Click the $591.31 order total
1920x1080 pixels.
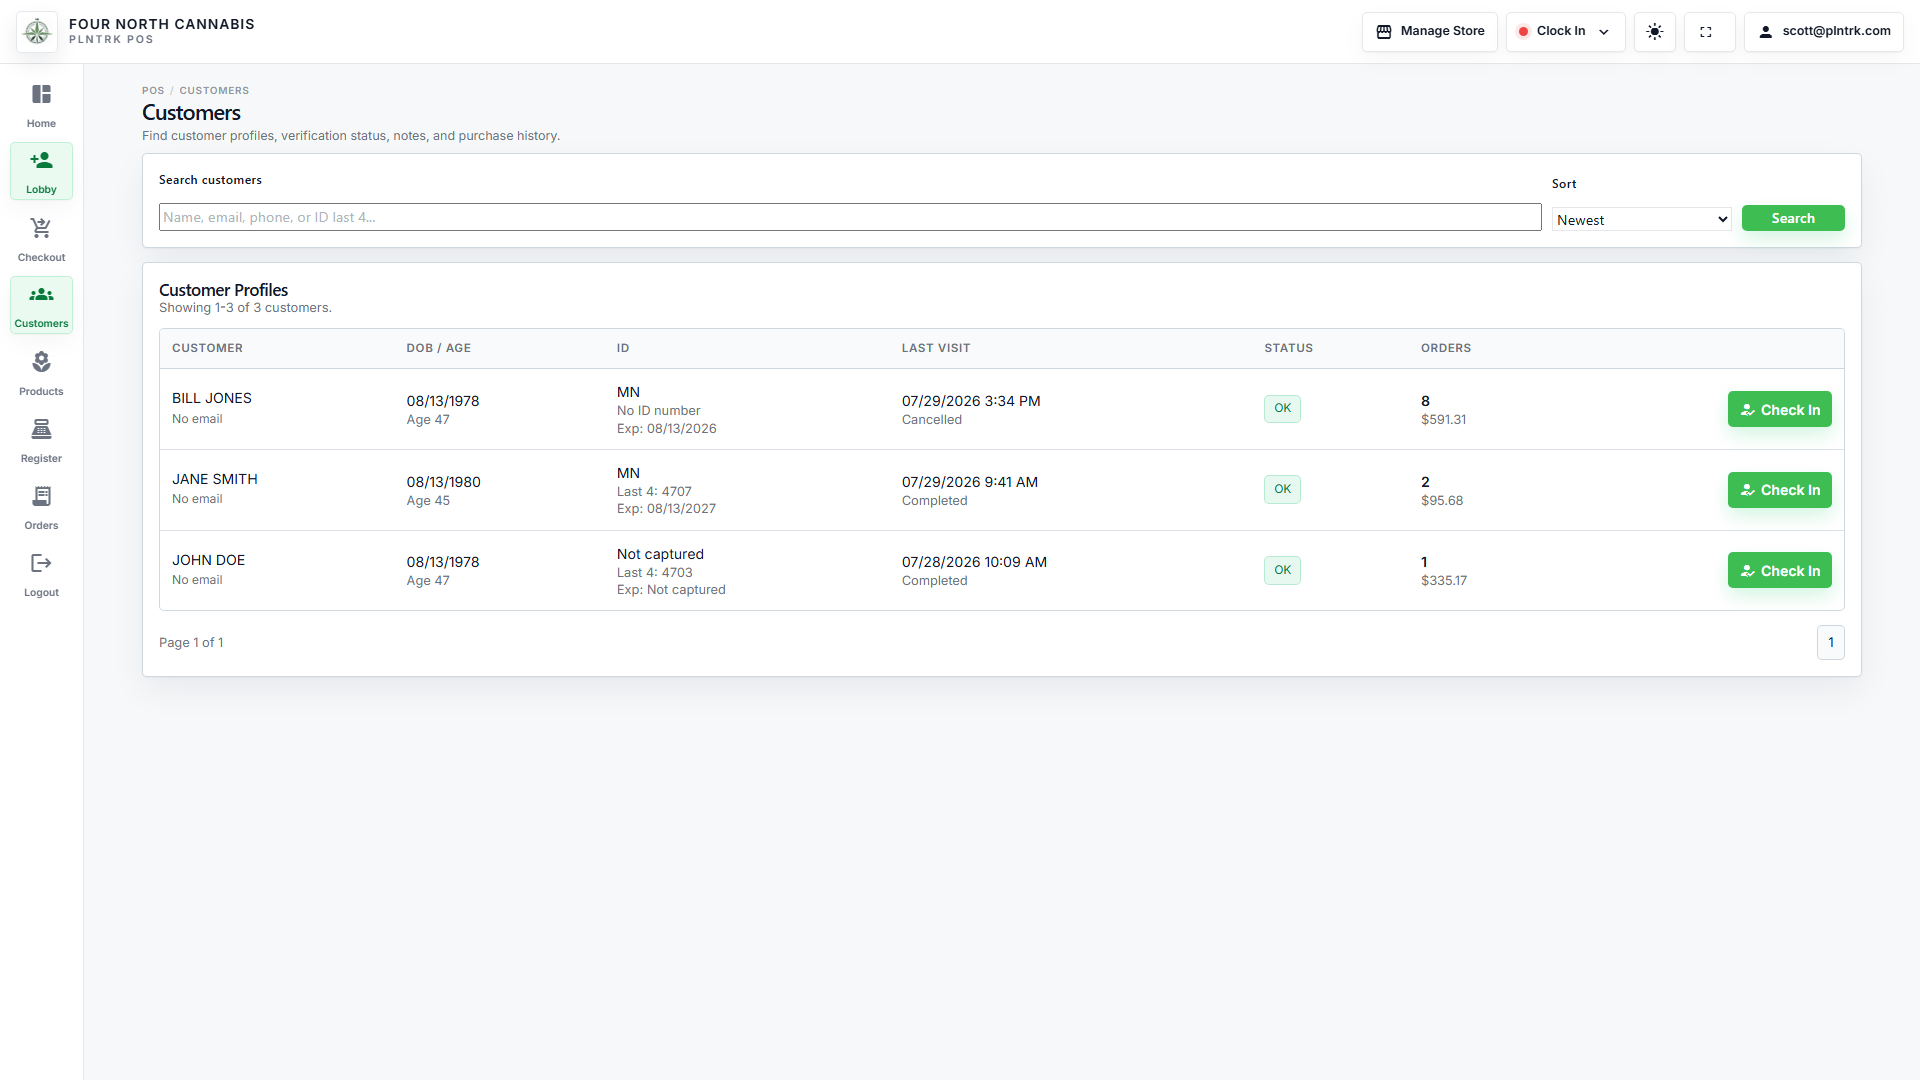[x=1443, y=419]
